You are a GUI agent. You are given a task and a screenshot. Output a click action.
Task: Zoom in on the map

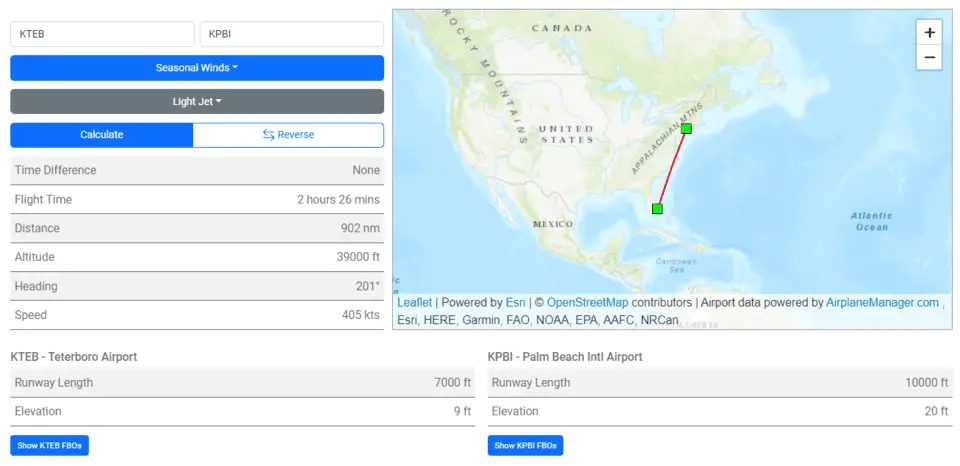coord(929,32)
